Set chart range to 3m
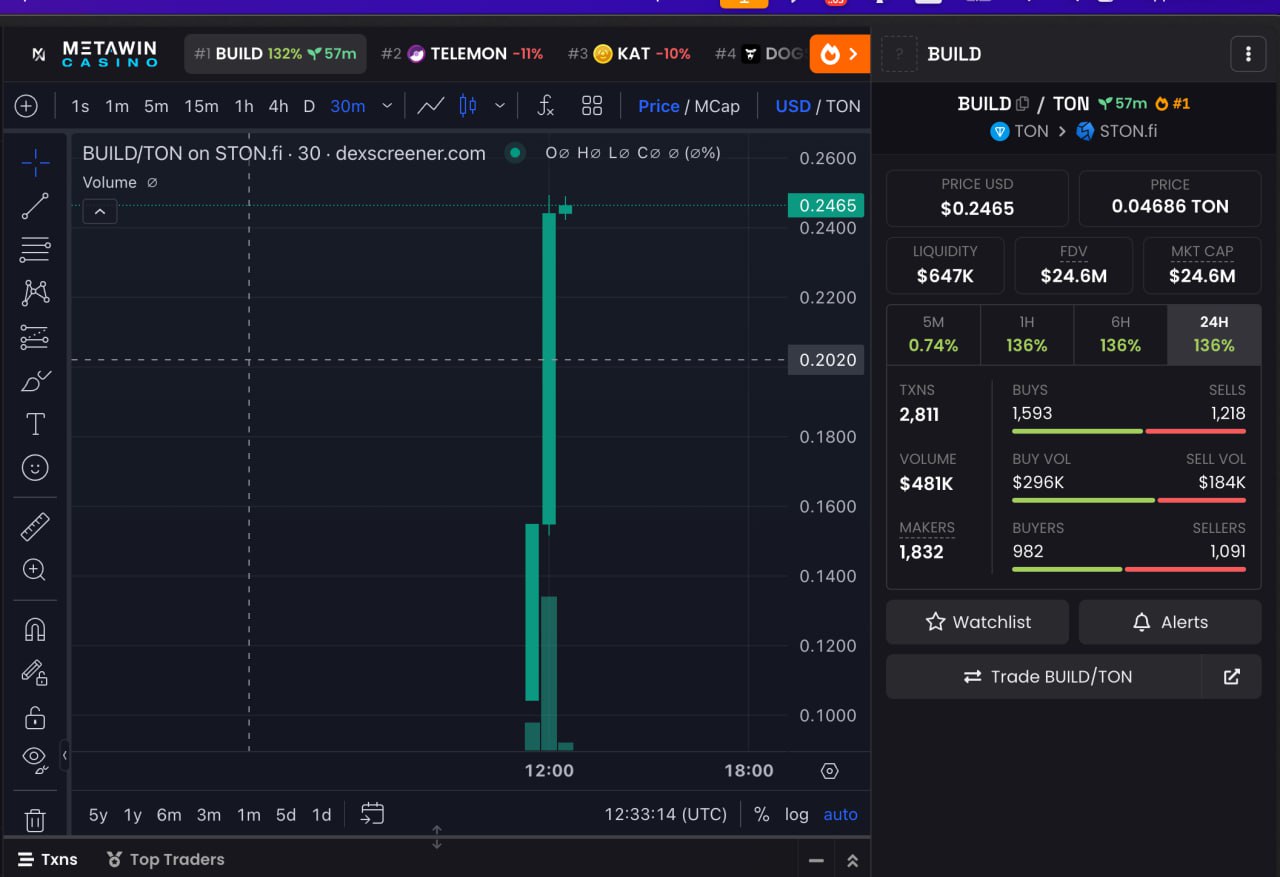Image resolution: width=1280 pixels, height=877 pixels. 208,814
